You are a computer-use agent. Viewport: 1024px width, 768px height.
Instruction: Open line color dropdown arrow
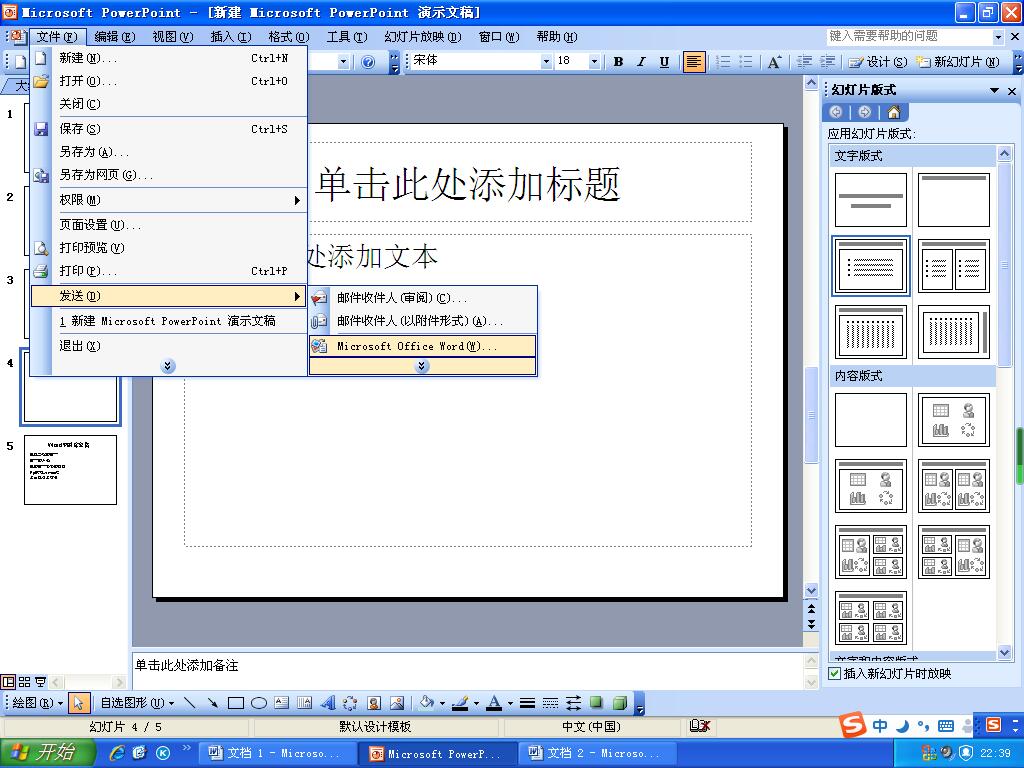click(476, 703)
